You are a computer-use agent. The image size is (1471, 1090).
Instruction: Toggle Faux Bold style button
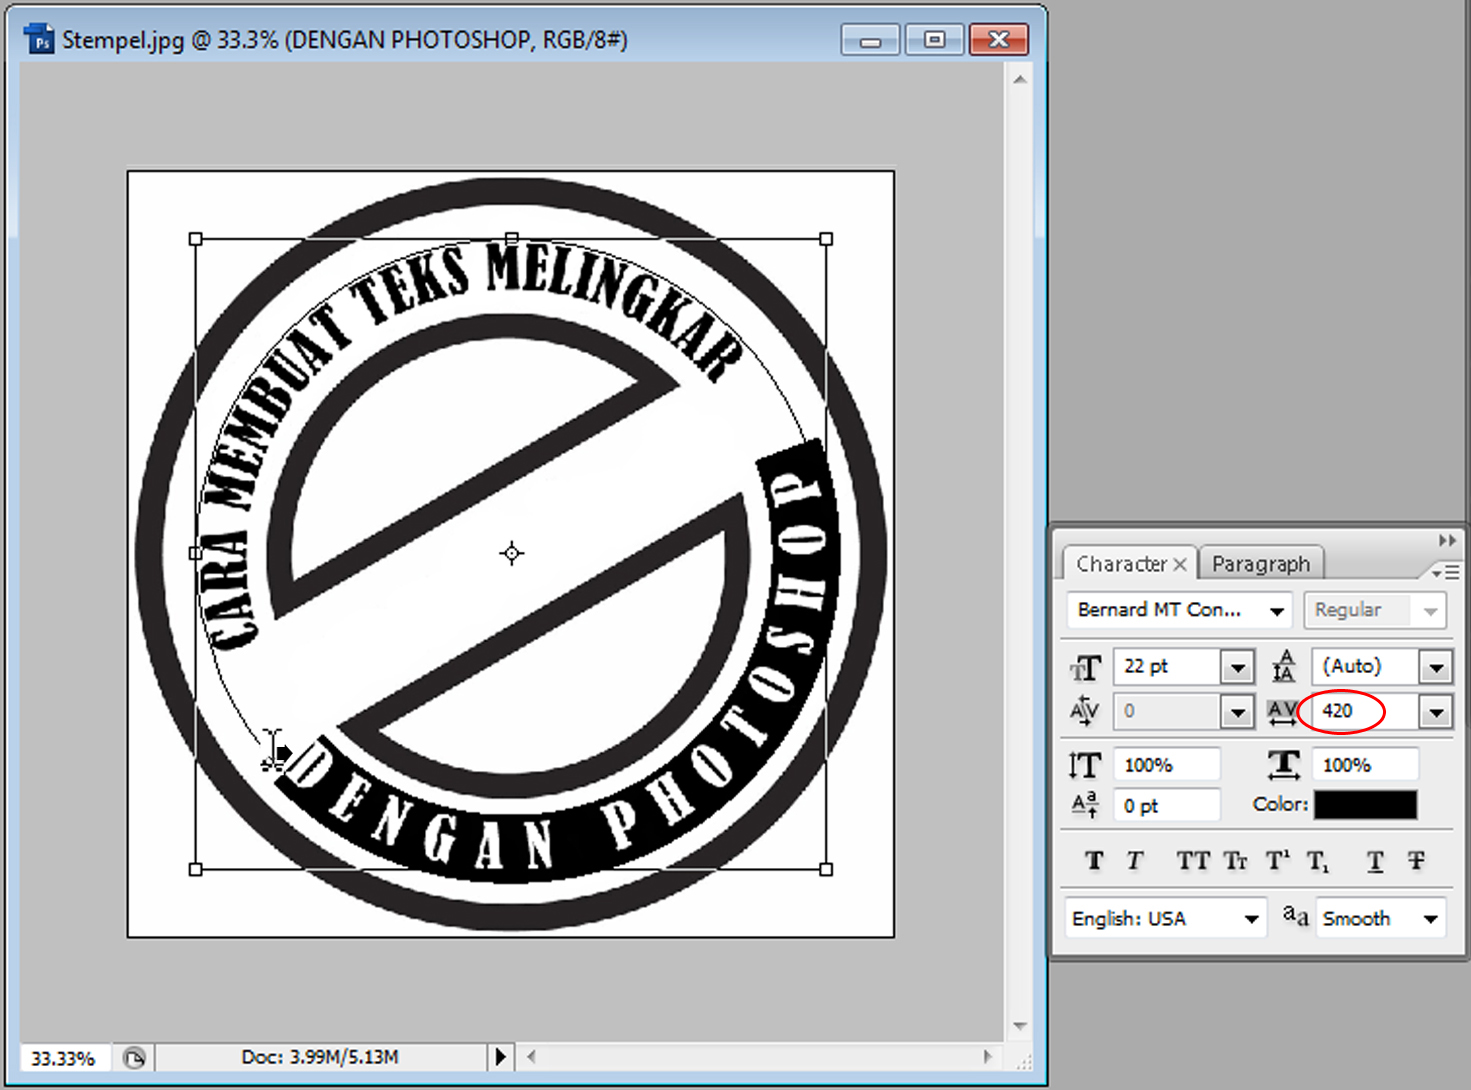(x=1094, y=861)
